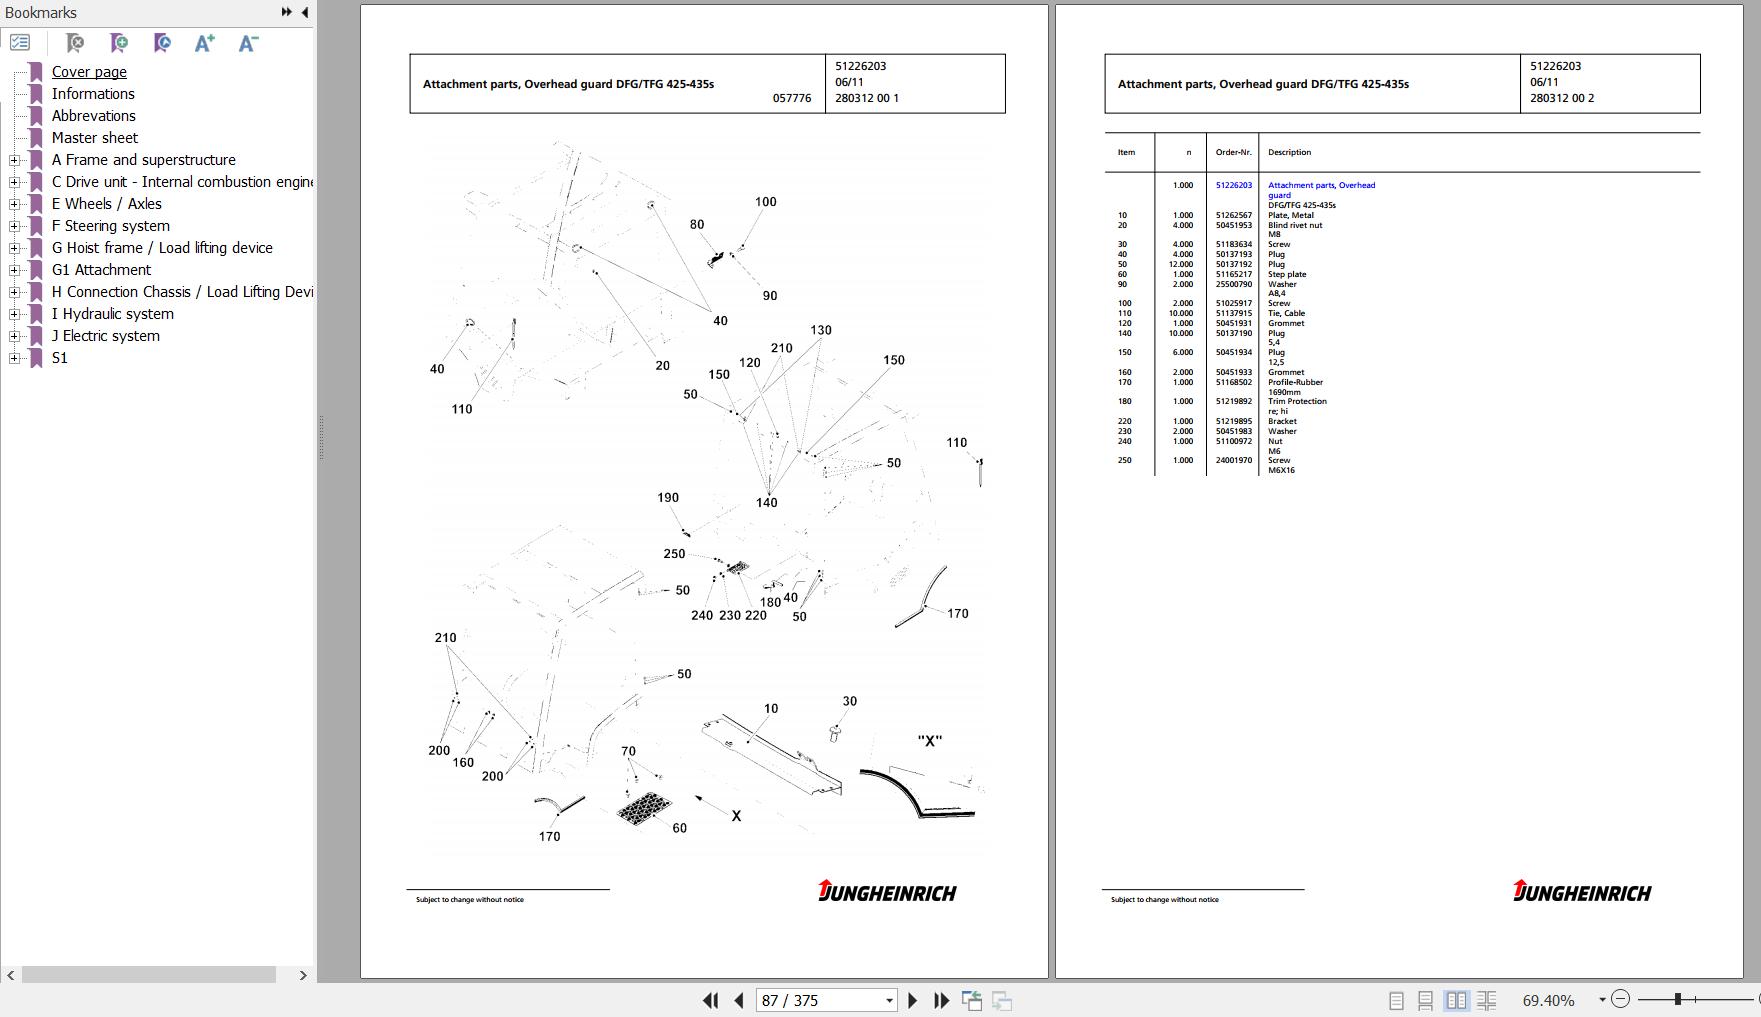Image resolution: width=1761 pixels, height=1017 pixels.
Task: Select single page view
Action: coord(1396,1000)
